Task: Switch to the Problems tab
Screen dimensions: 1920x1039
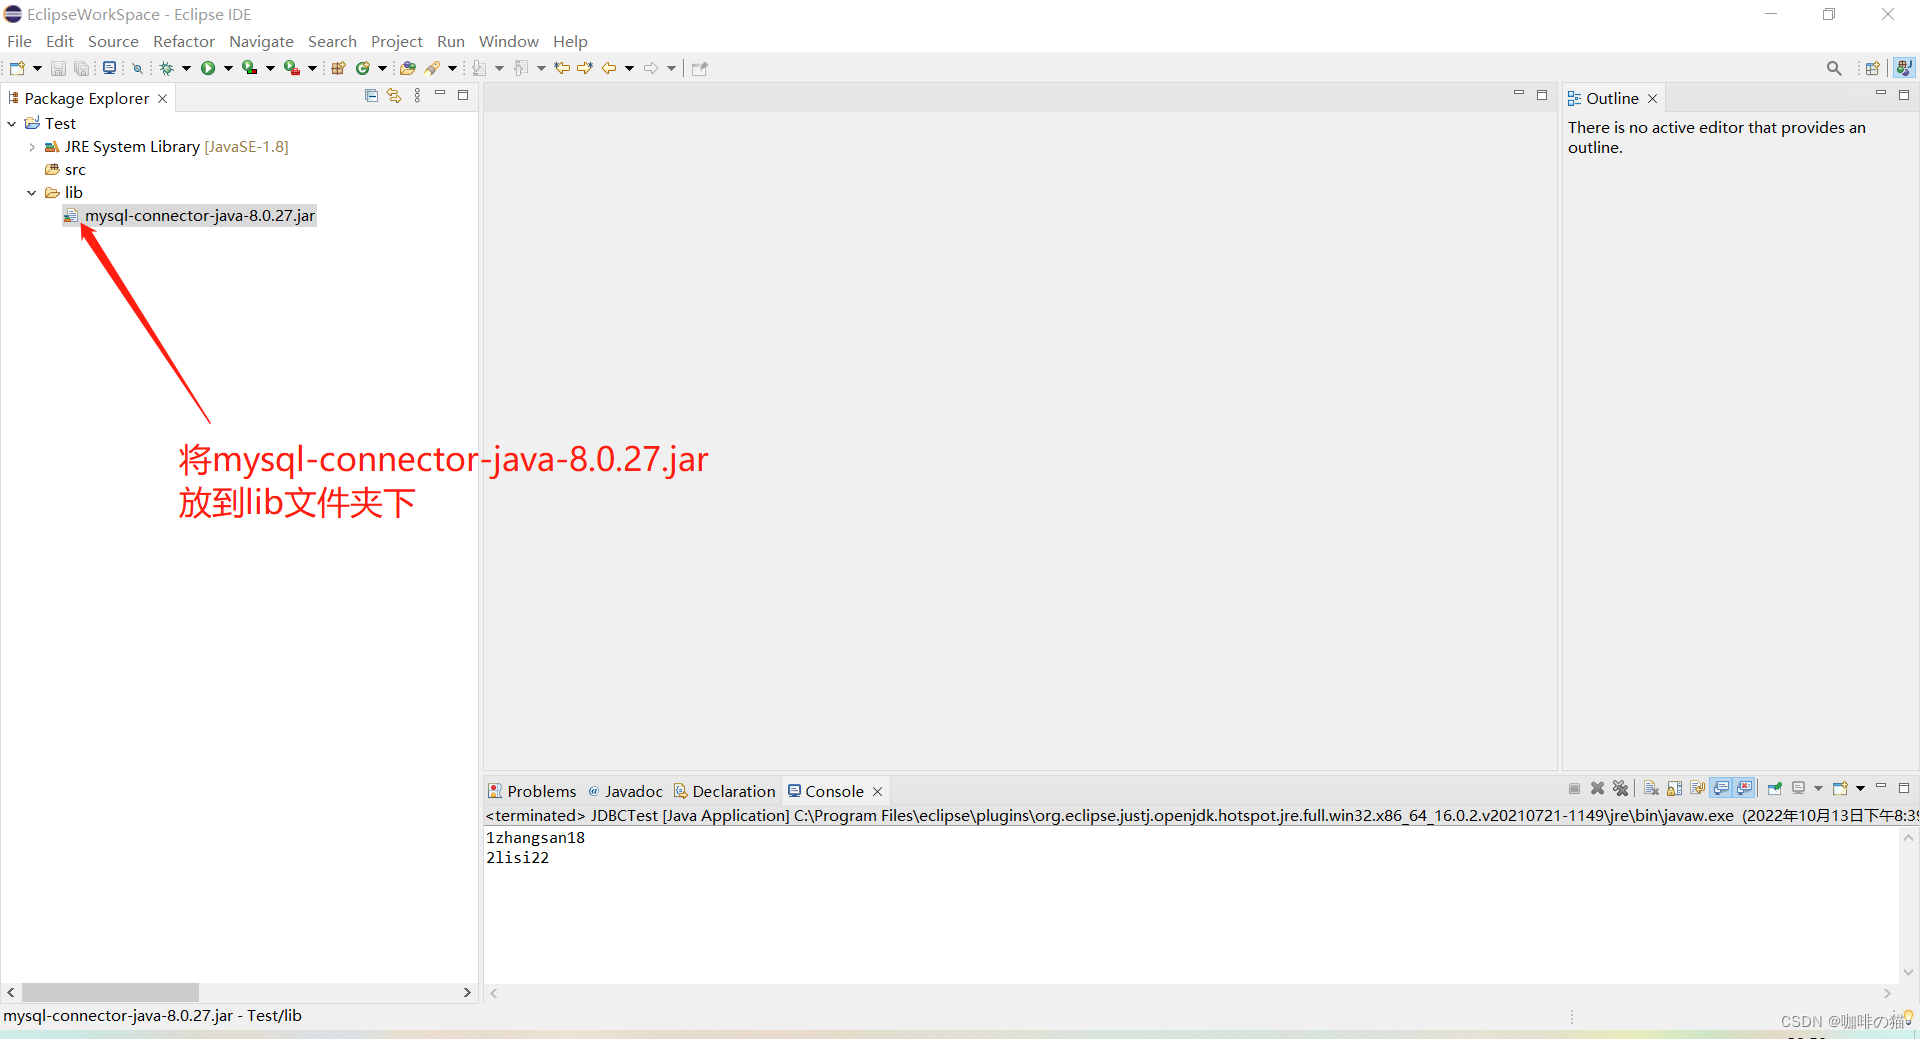Action: pyautogui.click(x=541, y=790)
